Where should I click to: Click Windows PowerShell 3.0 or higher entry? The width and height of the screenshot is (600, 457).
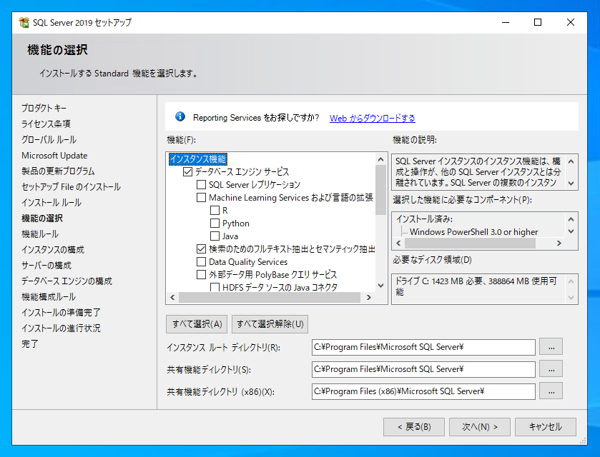click(473, 232)
